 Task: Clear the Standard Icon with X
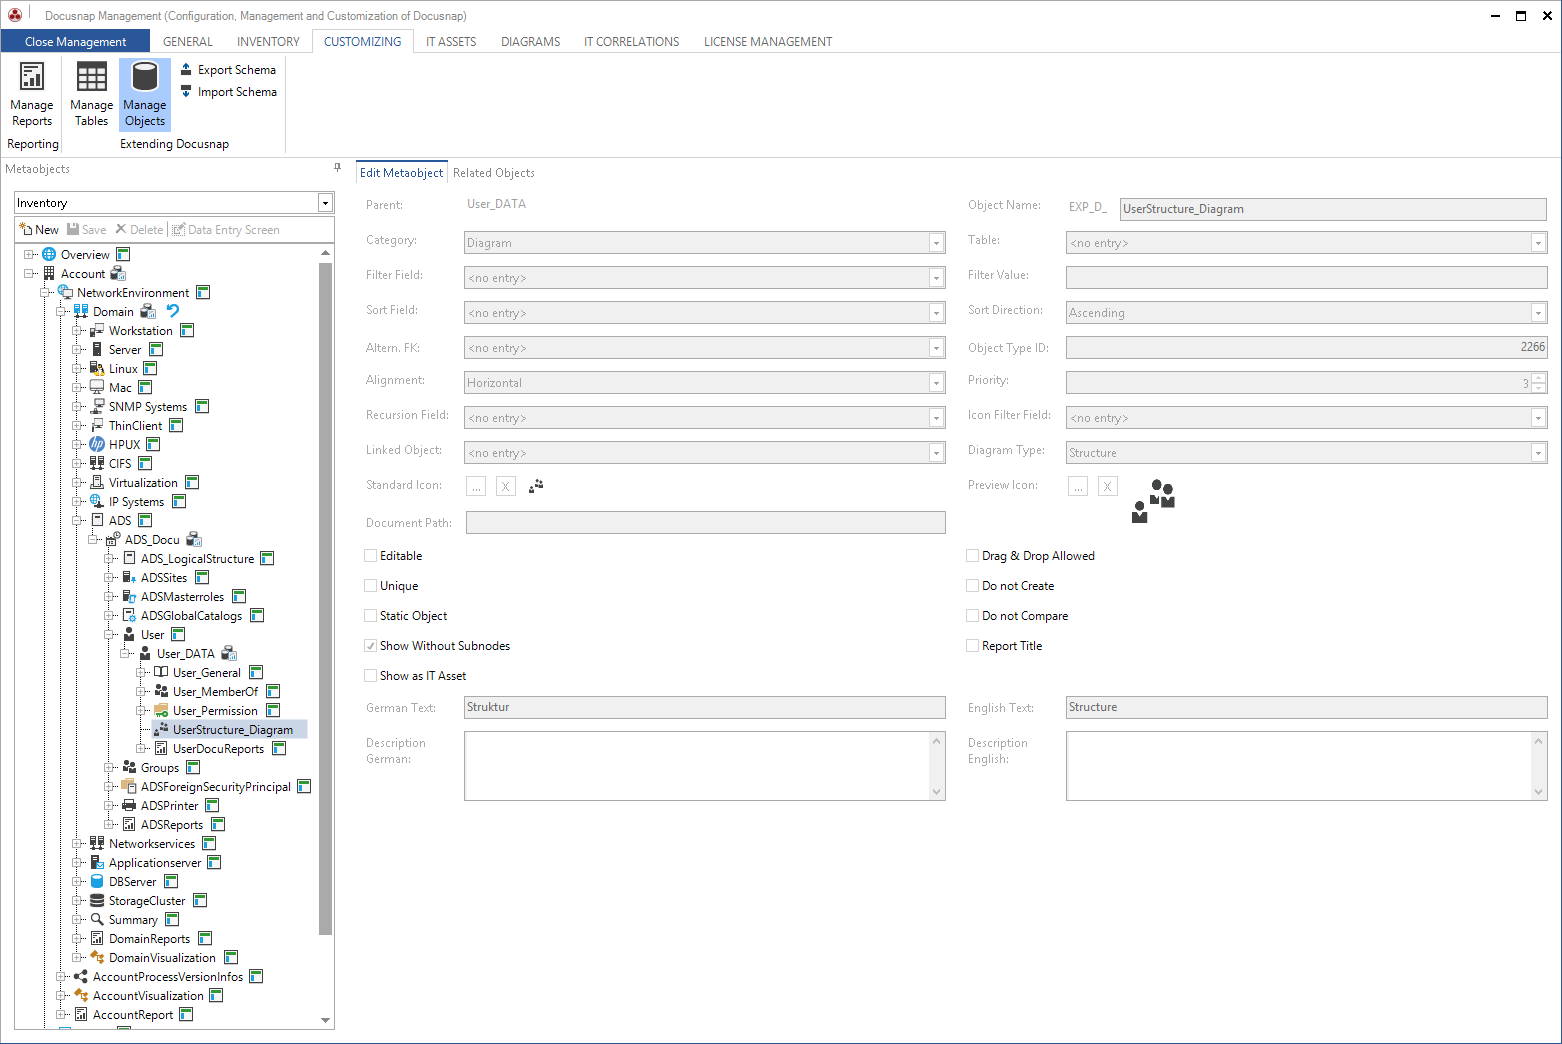[506, 486]
